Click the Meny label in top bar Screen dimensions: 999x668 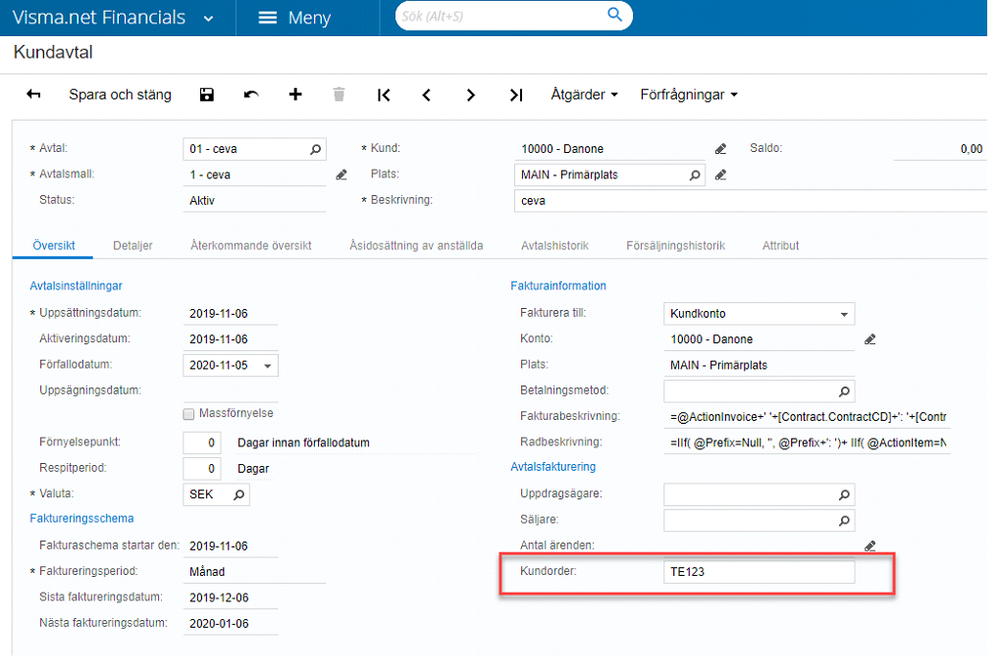pos(309,18)
